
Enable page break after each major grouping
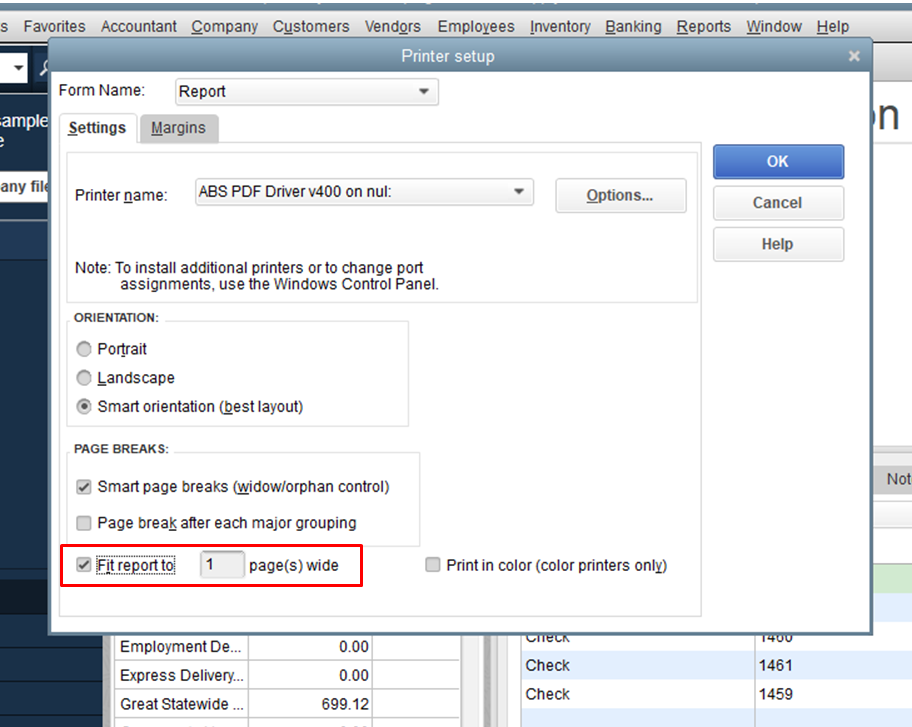84,523
